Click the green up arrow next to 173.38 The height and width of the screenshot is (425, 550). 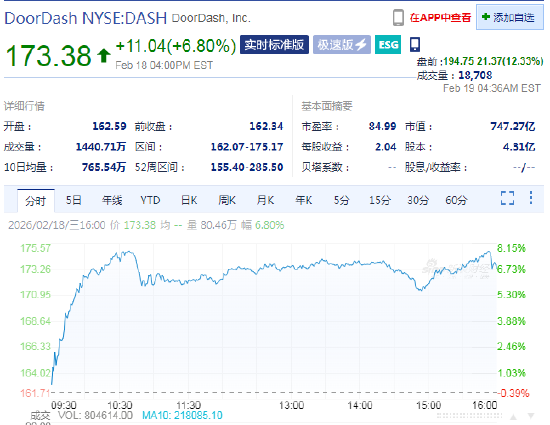point(103,56)
